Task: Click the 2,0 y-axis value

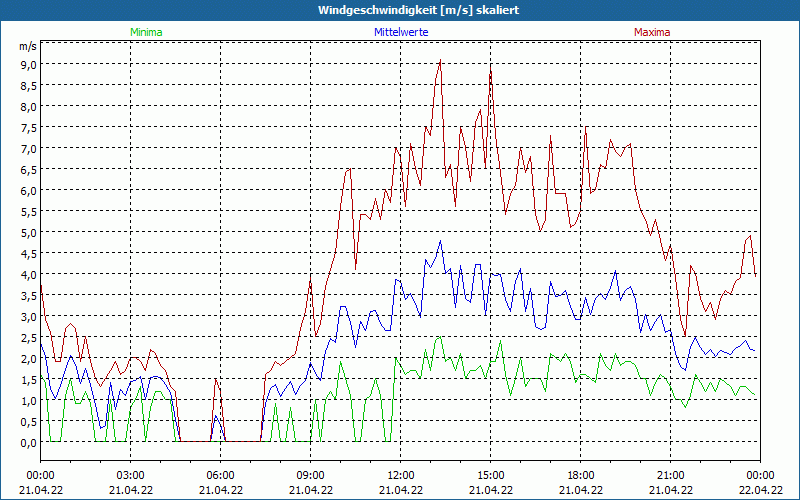Action: click(x=28, y=359)
